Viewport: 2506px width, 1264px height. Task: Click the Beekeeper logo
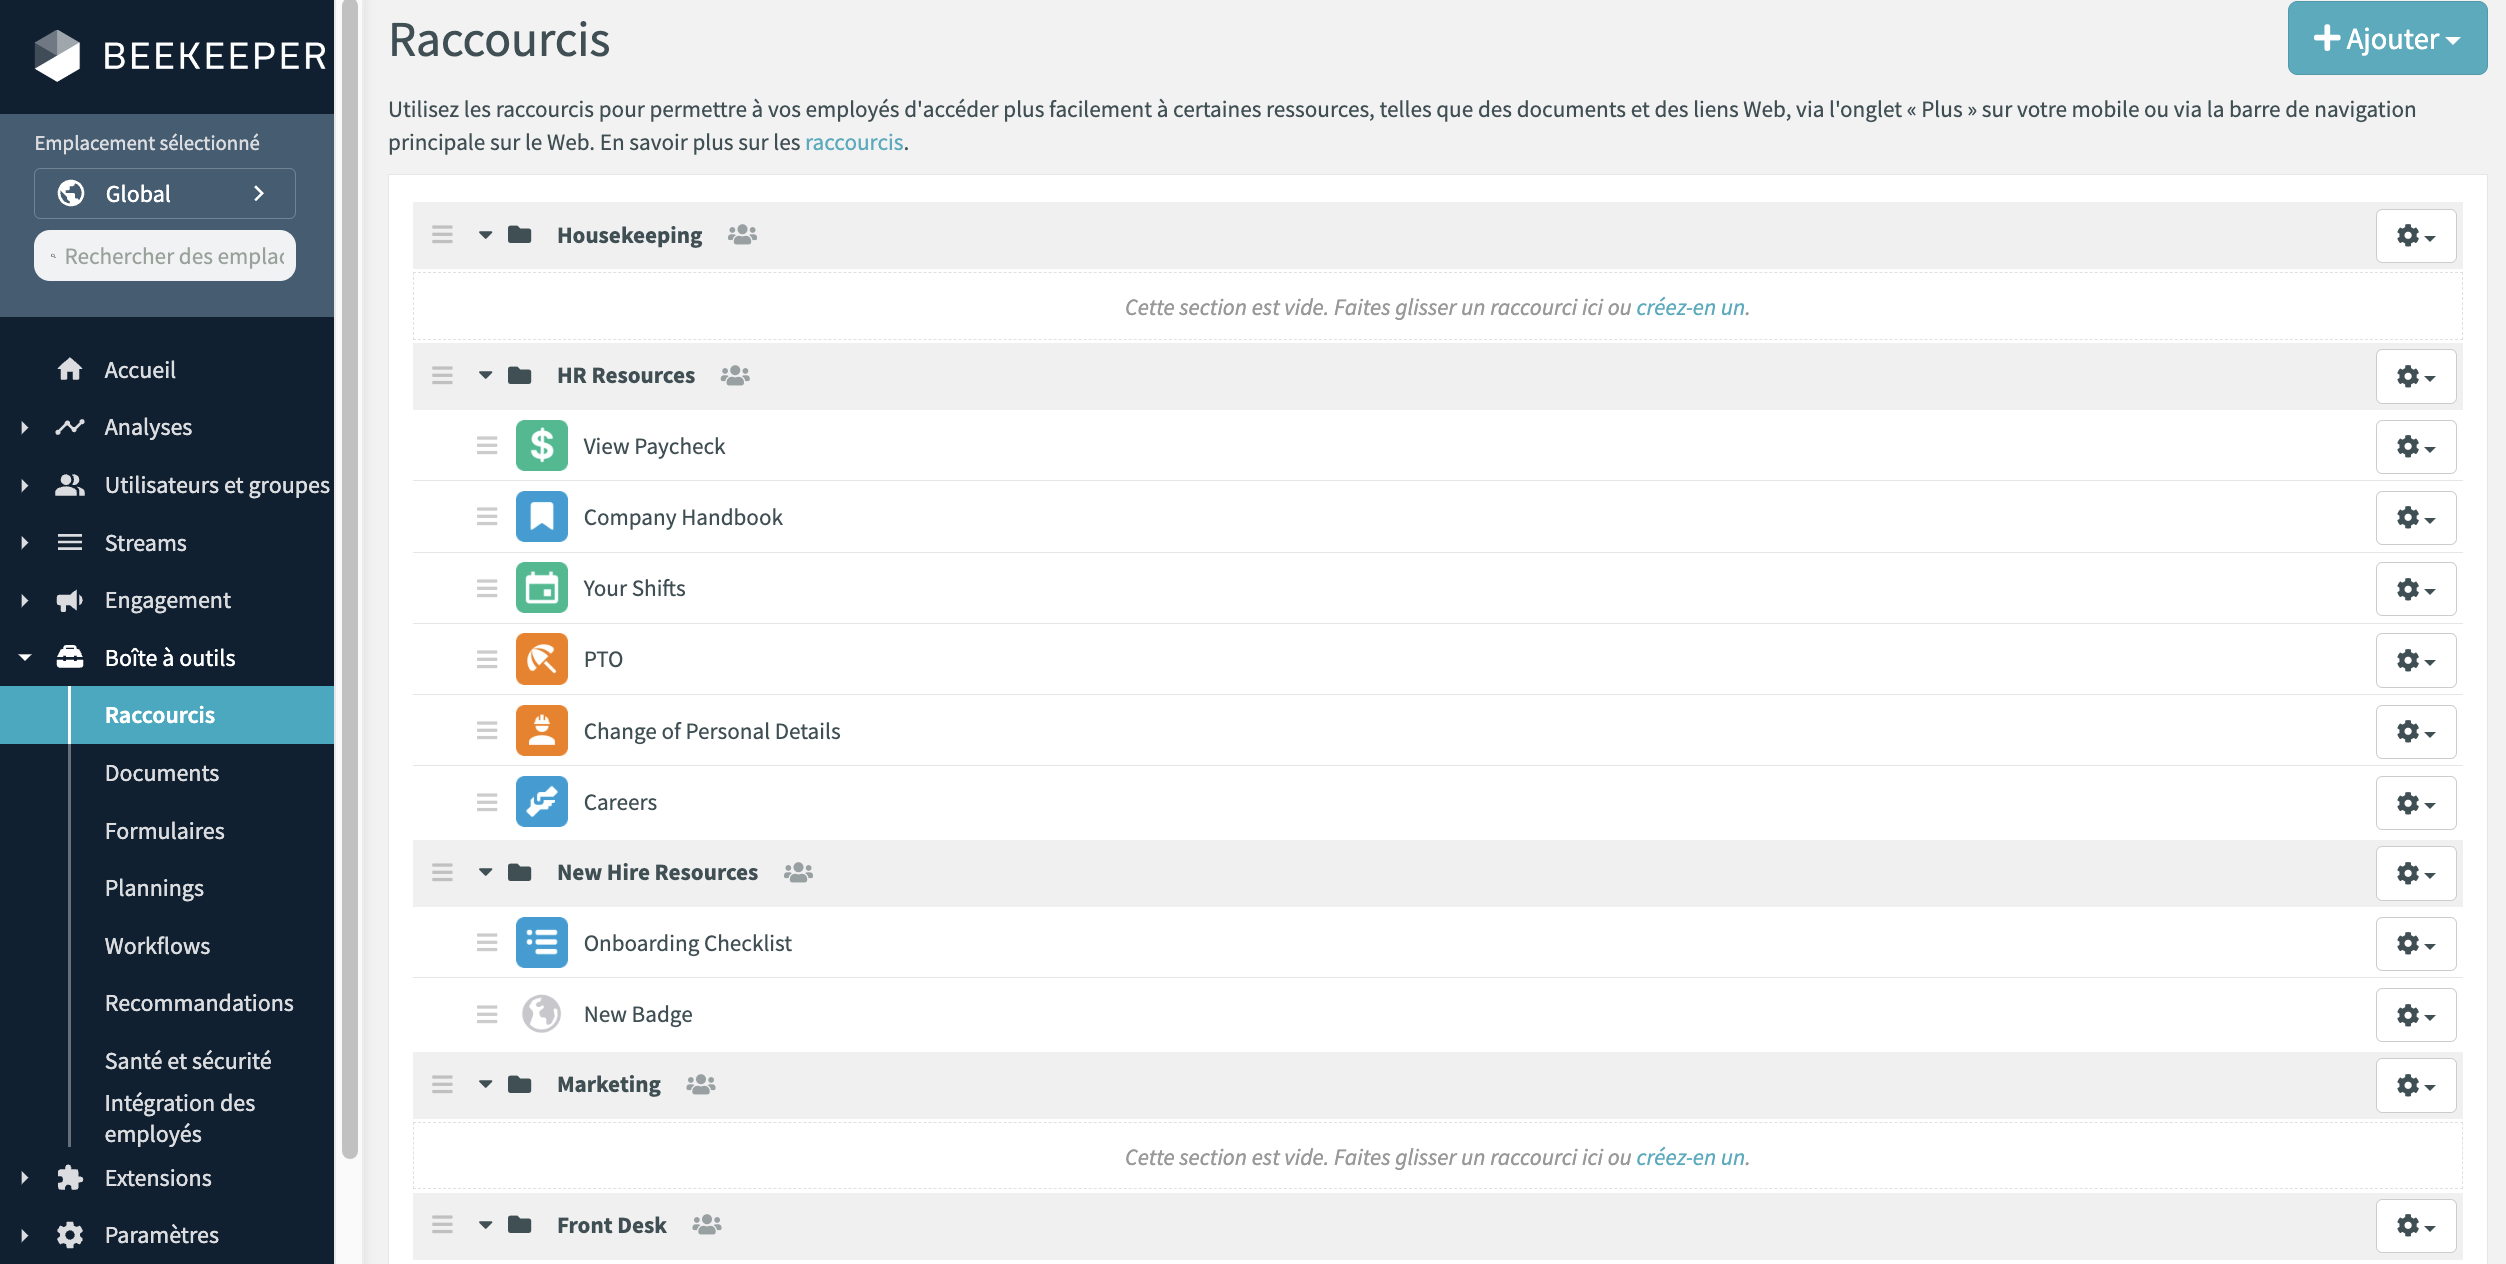[x=180, y=55]
